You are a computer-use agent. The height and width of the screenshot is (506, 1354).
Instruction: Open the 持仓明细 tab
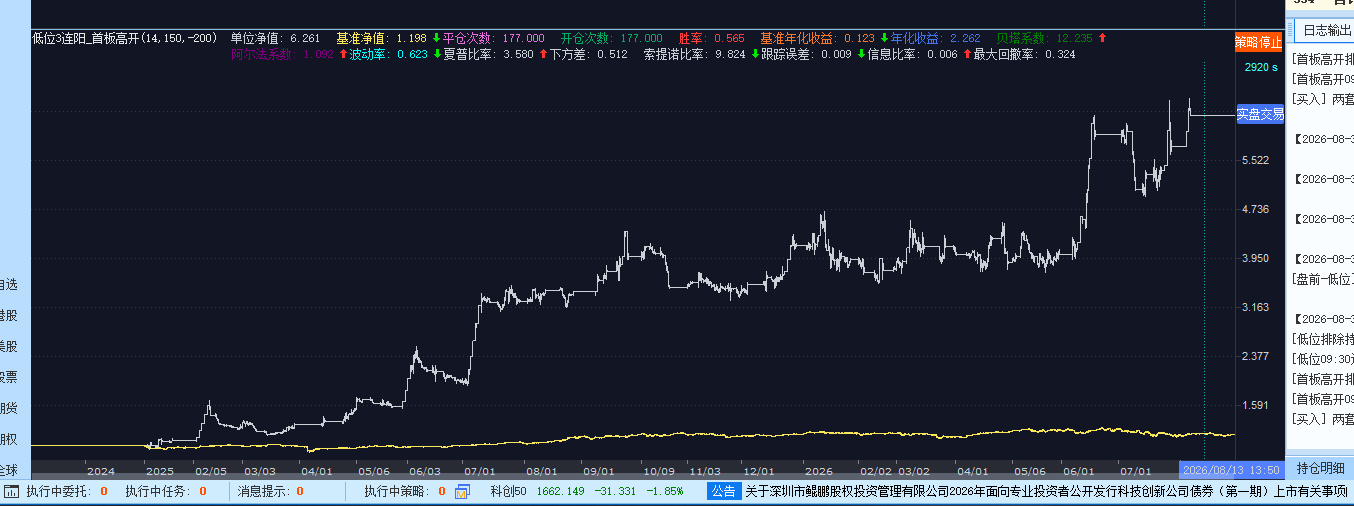coord(1320,468)
